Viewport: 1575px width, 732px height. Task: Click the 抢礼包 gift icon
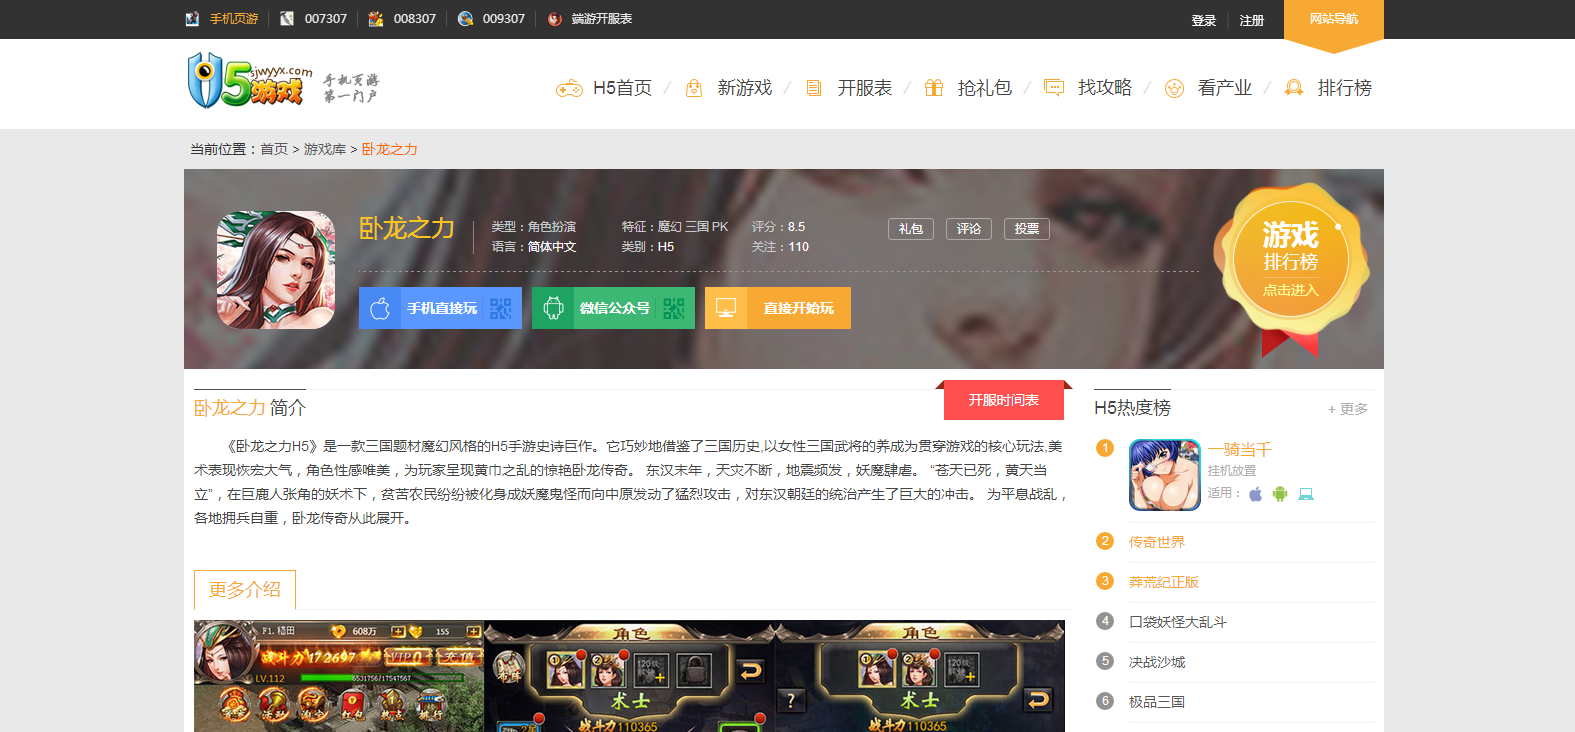click(934, 89)
